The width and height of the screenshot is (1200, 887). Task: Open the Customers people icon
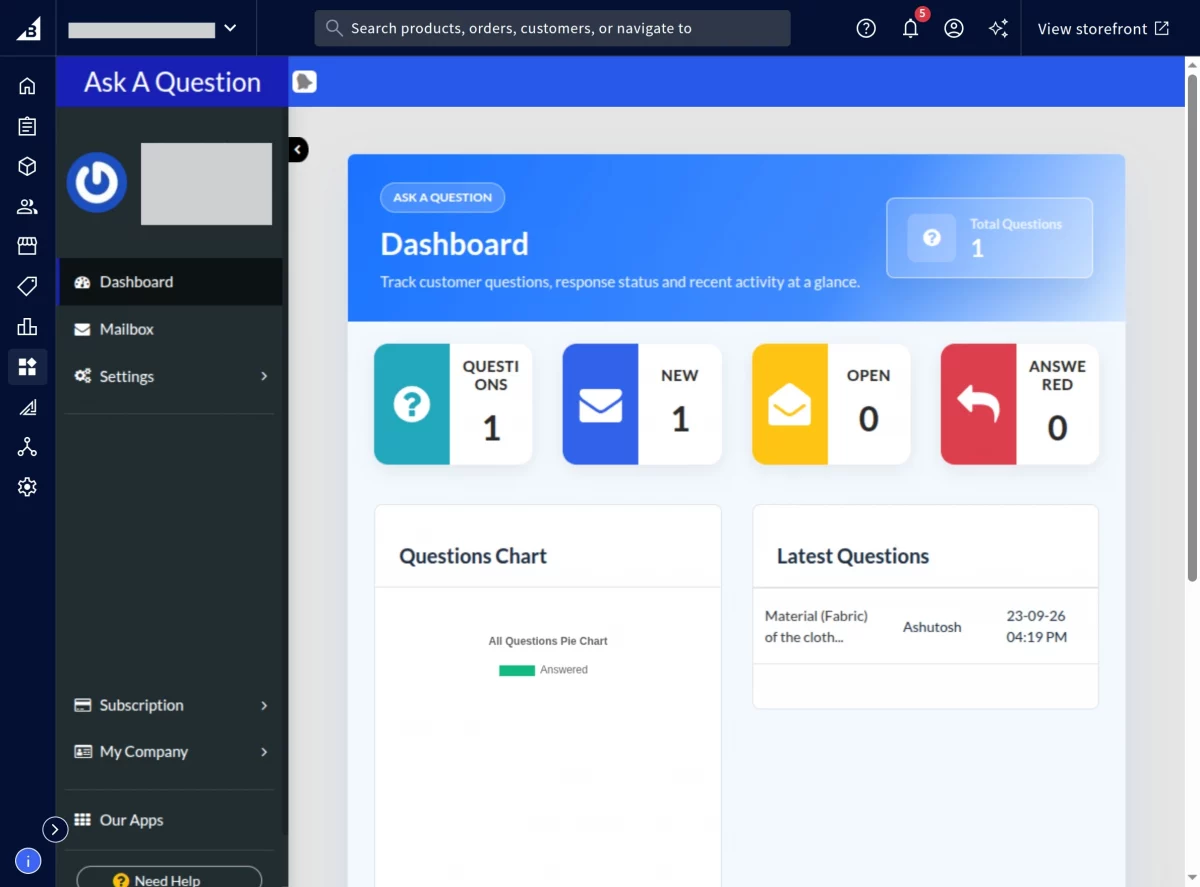coord(27,207)
